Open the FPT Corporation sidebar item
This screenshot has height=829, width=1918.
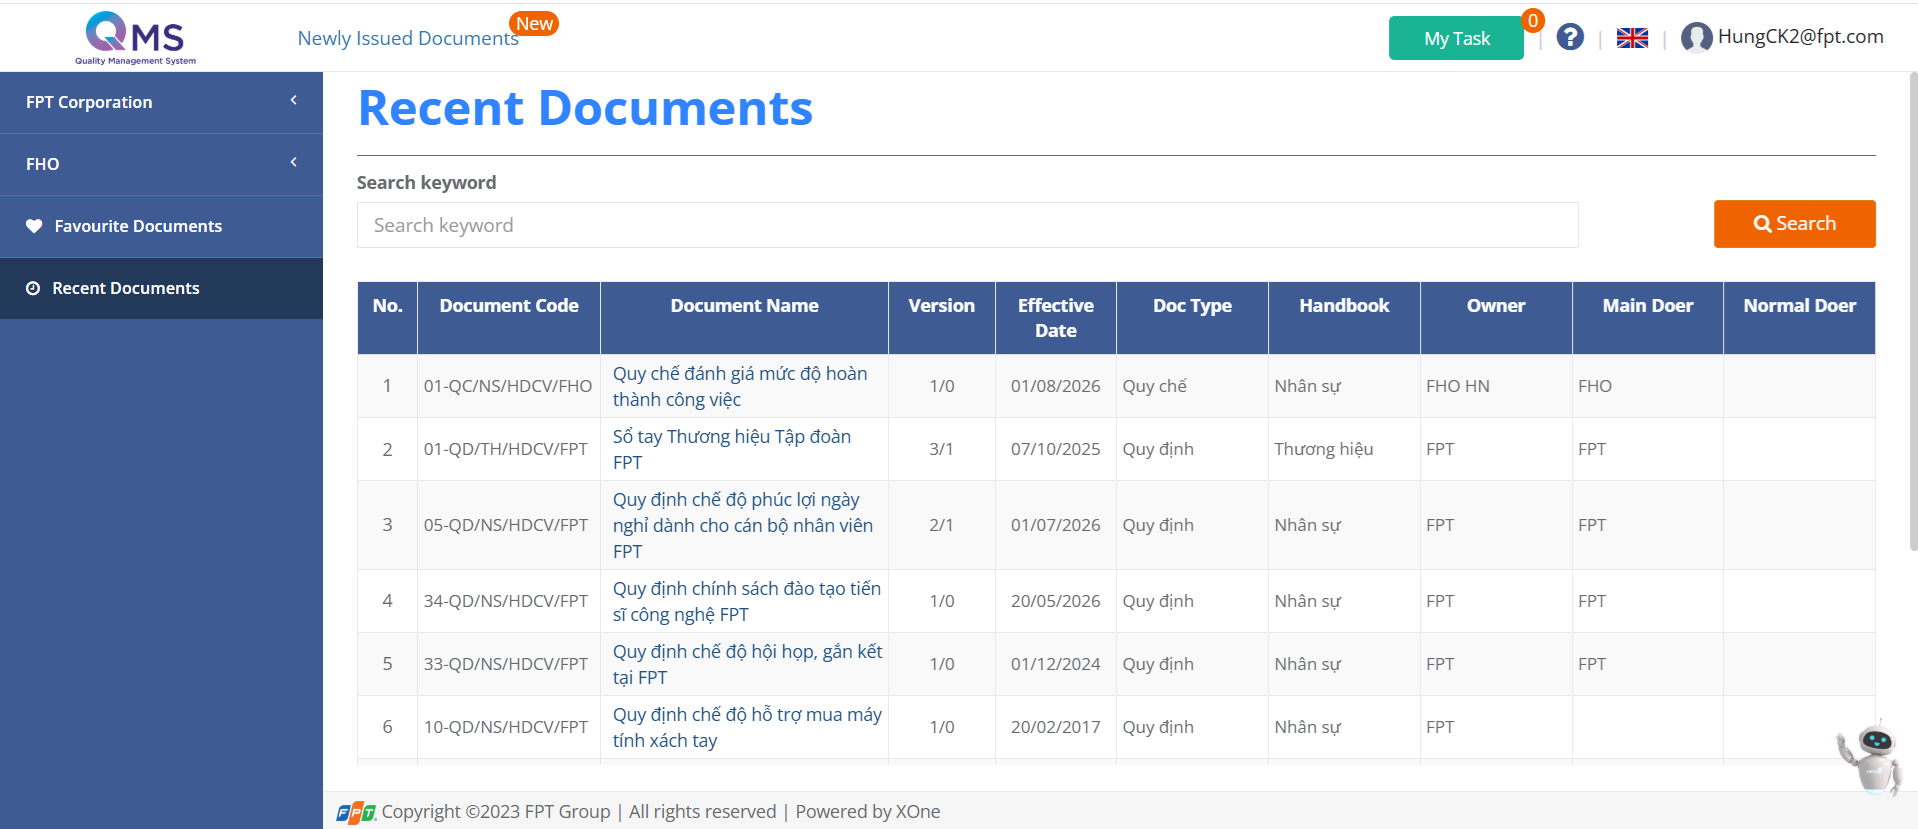(x=161, y=102)
